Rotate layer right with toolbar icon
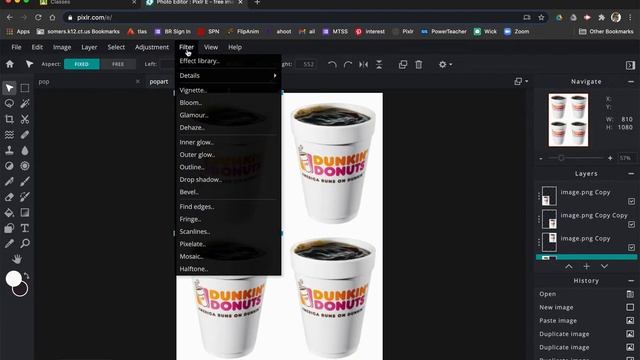The width and height of the screenshot is (640, 360). [348, 64]
